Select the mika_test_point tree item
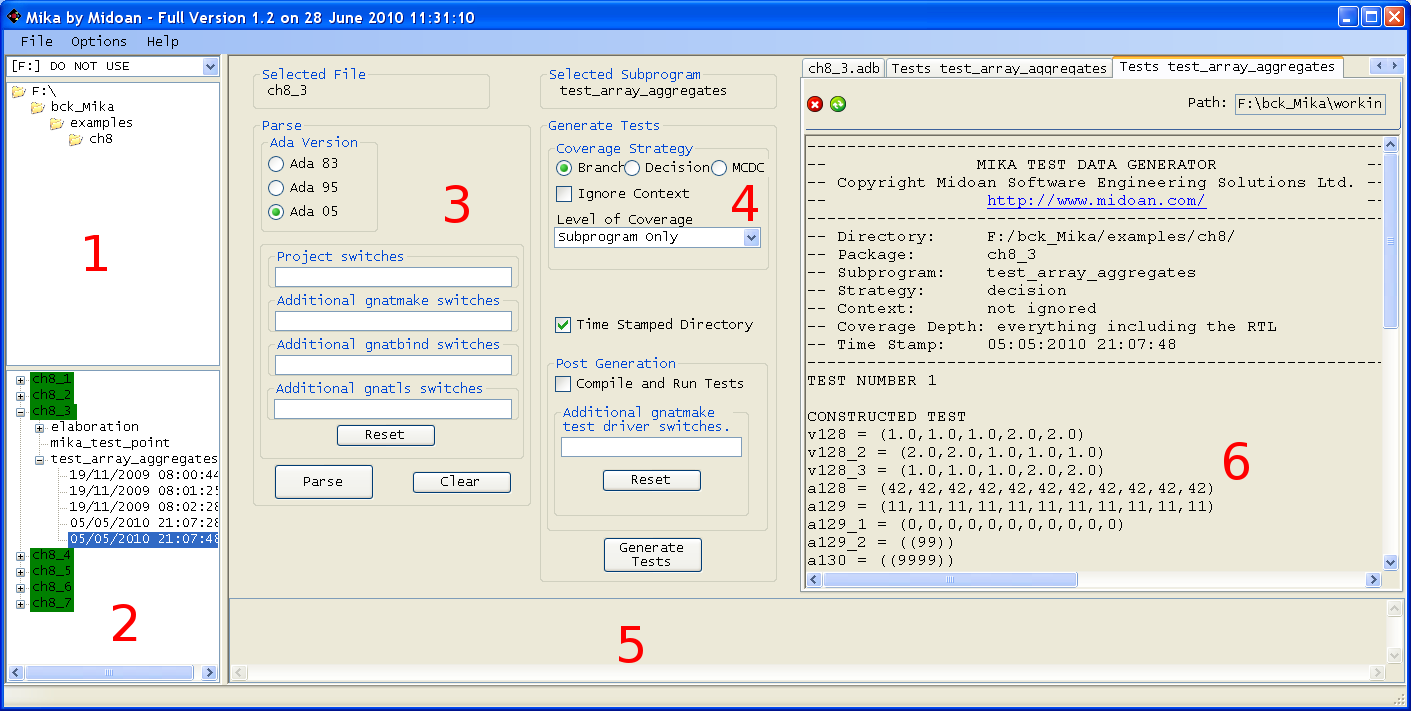The image size is (1411, 711). tap(110, 443)
